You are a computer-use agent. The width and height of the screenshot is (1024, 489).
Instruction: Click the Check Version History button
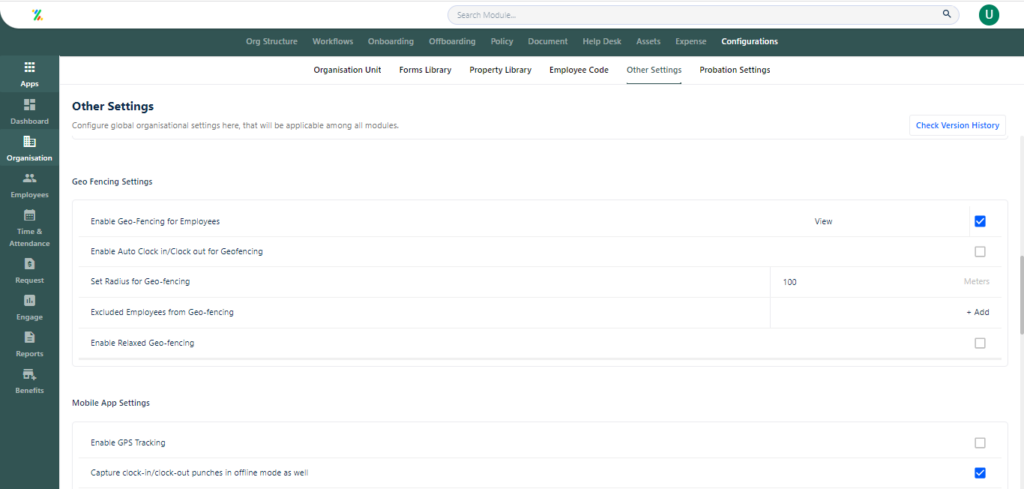coord(957,125)
